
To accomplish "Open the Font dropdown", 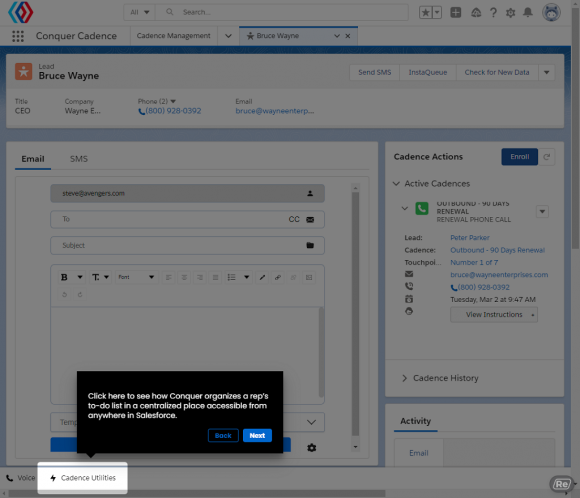I will click(x=136, y=277).
